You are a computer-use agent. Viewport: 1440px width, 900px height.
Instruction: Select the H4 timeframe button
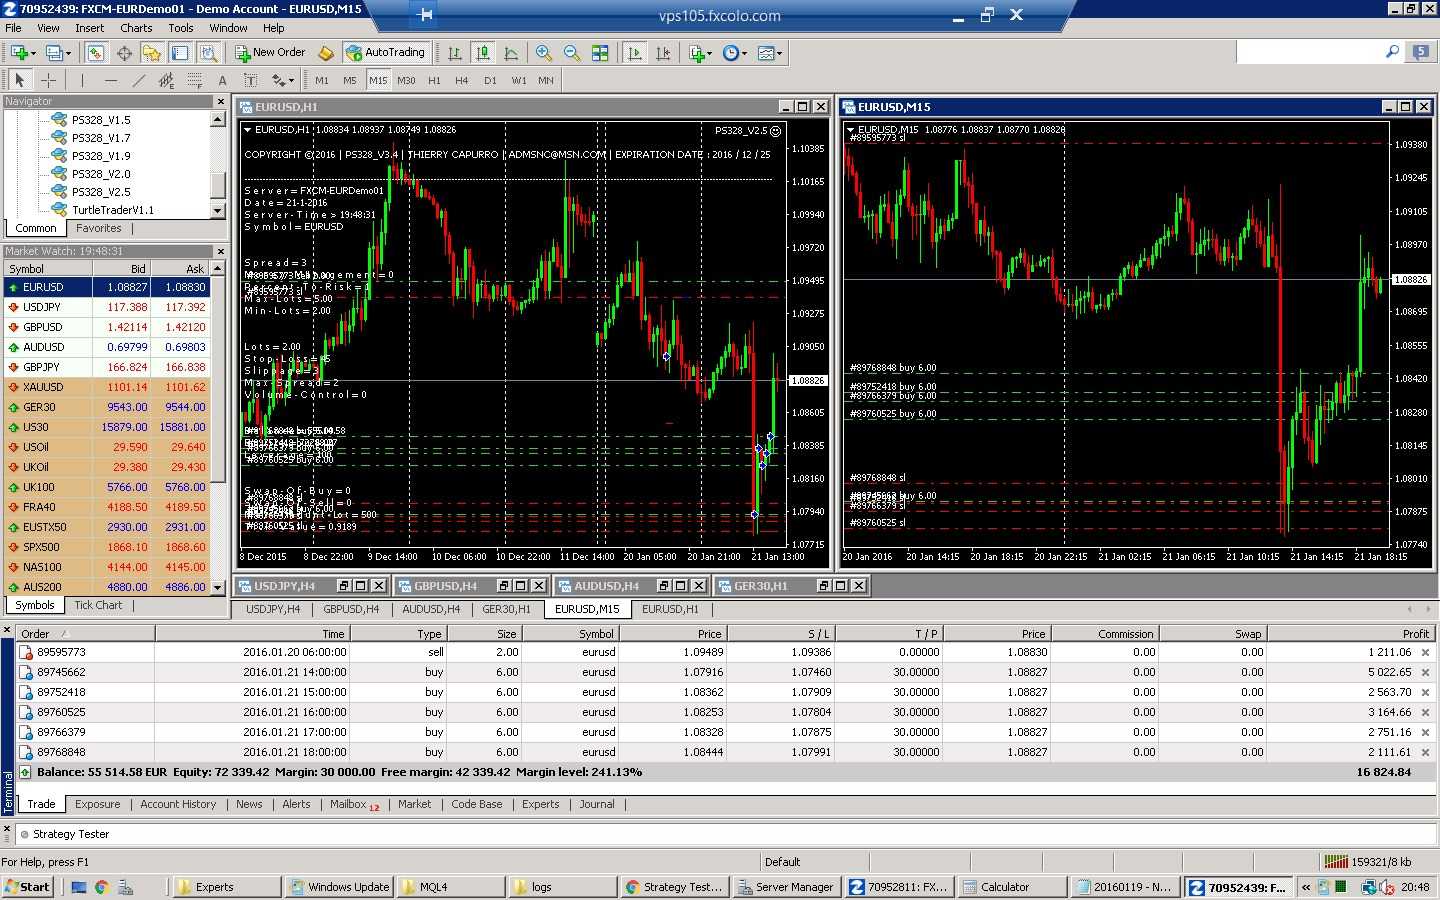click(x=461, y=80)
